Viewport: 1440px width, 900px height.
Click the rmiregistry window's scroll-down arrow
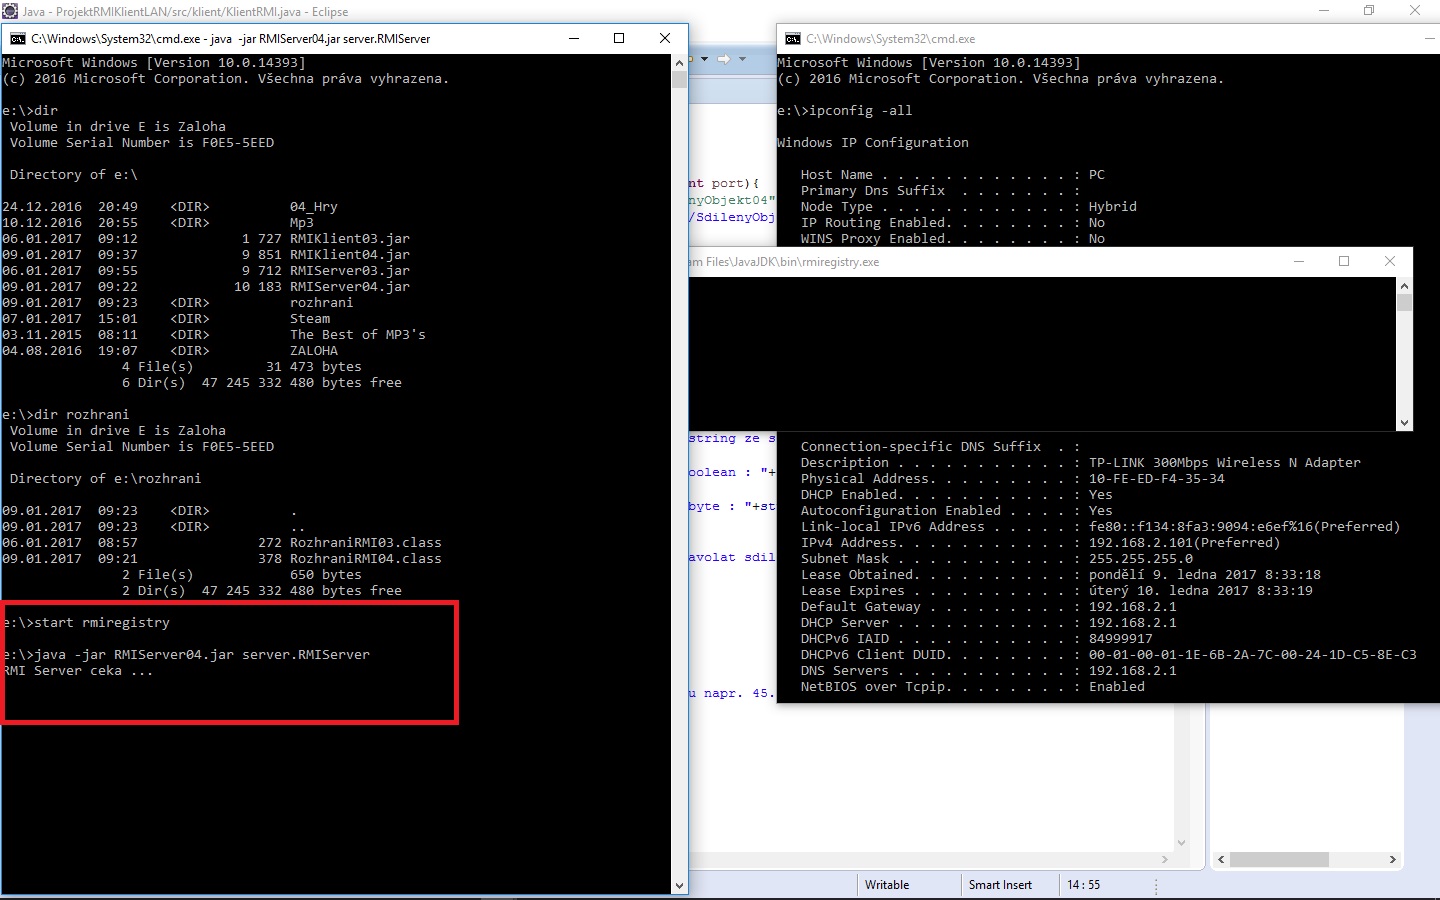coord(1404,423)
